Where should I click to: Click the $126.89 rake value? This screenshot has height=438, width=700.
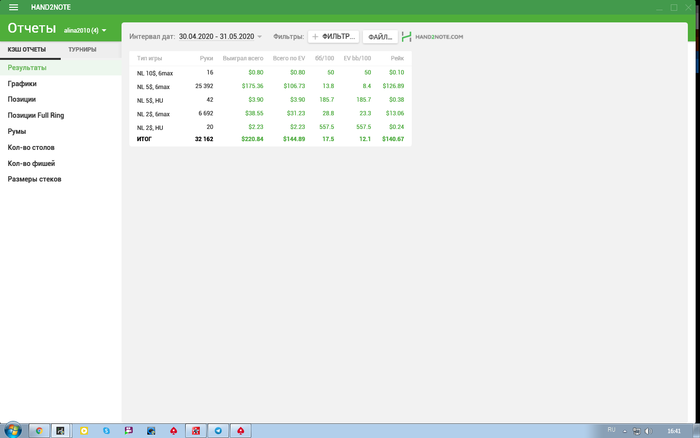393,86
